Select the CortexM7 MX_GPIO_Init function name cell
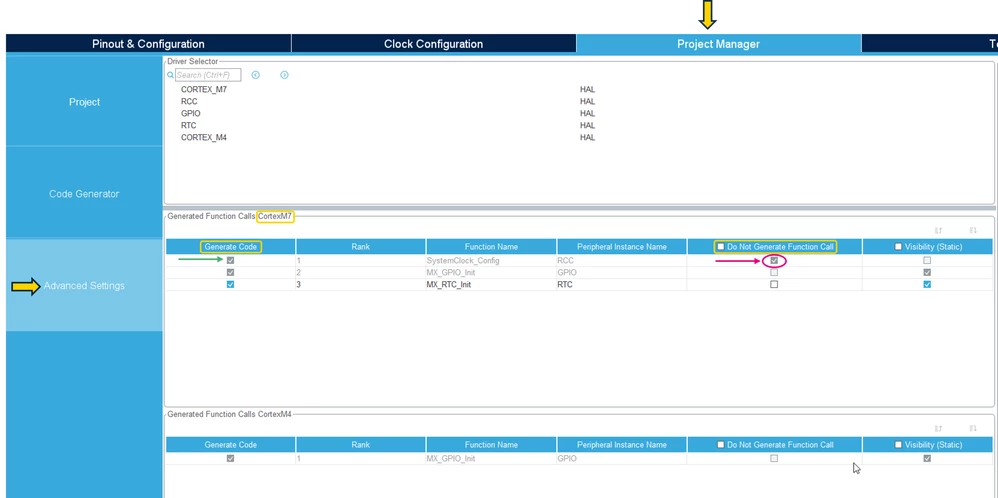This screenshot has width=998, height=498. [x=491, y=273]
